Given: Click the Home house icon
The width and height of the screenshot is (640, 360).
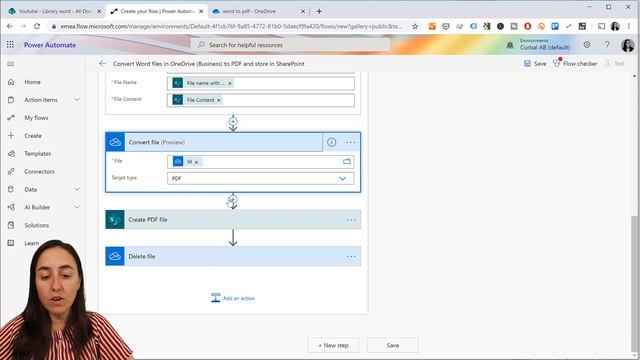Looking at the screenshot, I should click(x=11, y=82).
